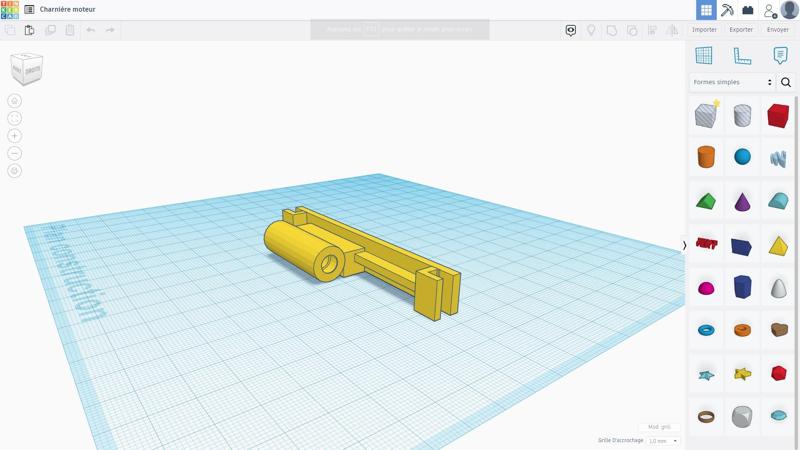
Task: Pick the orange Cylinder shape
Action: [707, 157]
